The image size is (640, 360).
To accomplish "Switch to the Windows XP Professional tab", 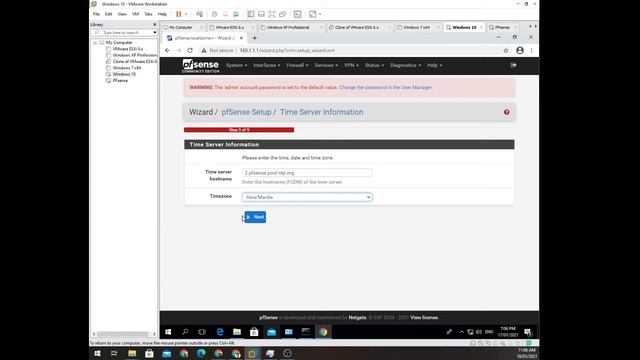I will [288, 27].
